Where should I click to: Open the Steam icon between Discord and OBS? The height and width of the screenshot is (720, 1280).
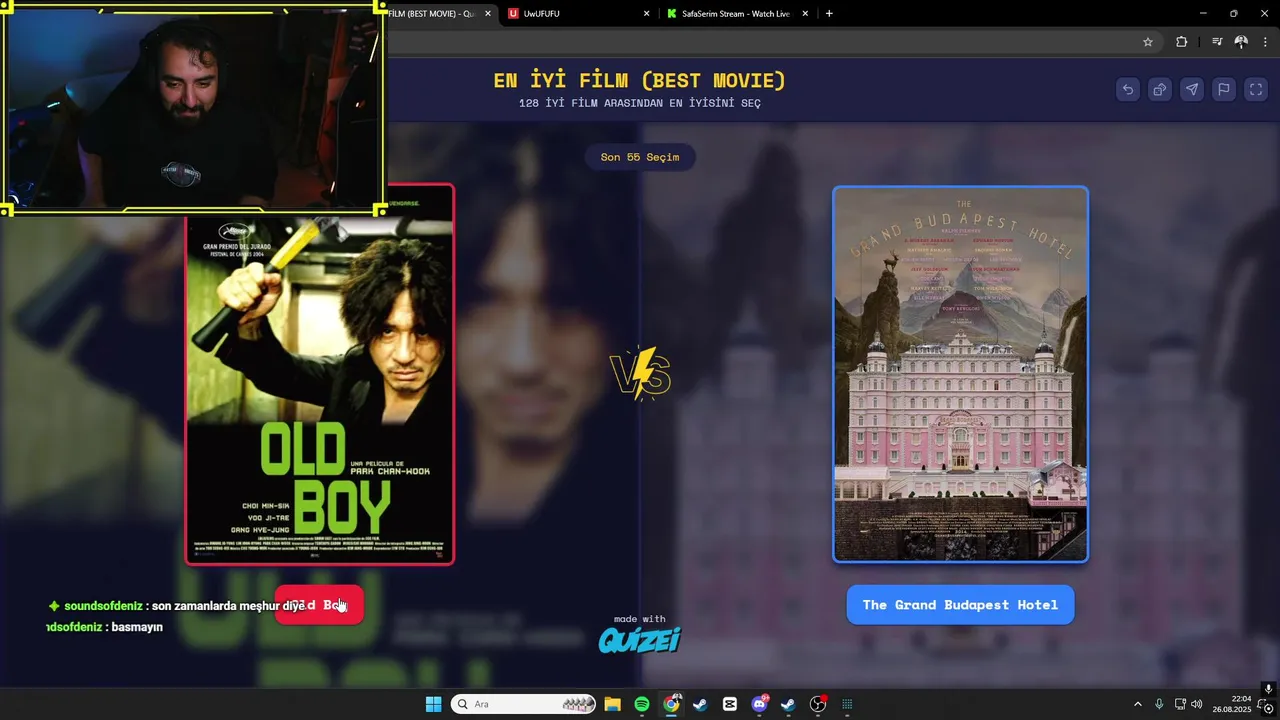(788, 704)
